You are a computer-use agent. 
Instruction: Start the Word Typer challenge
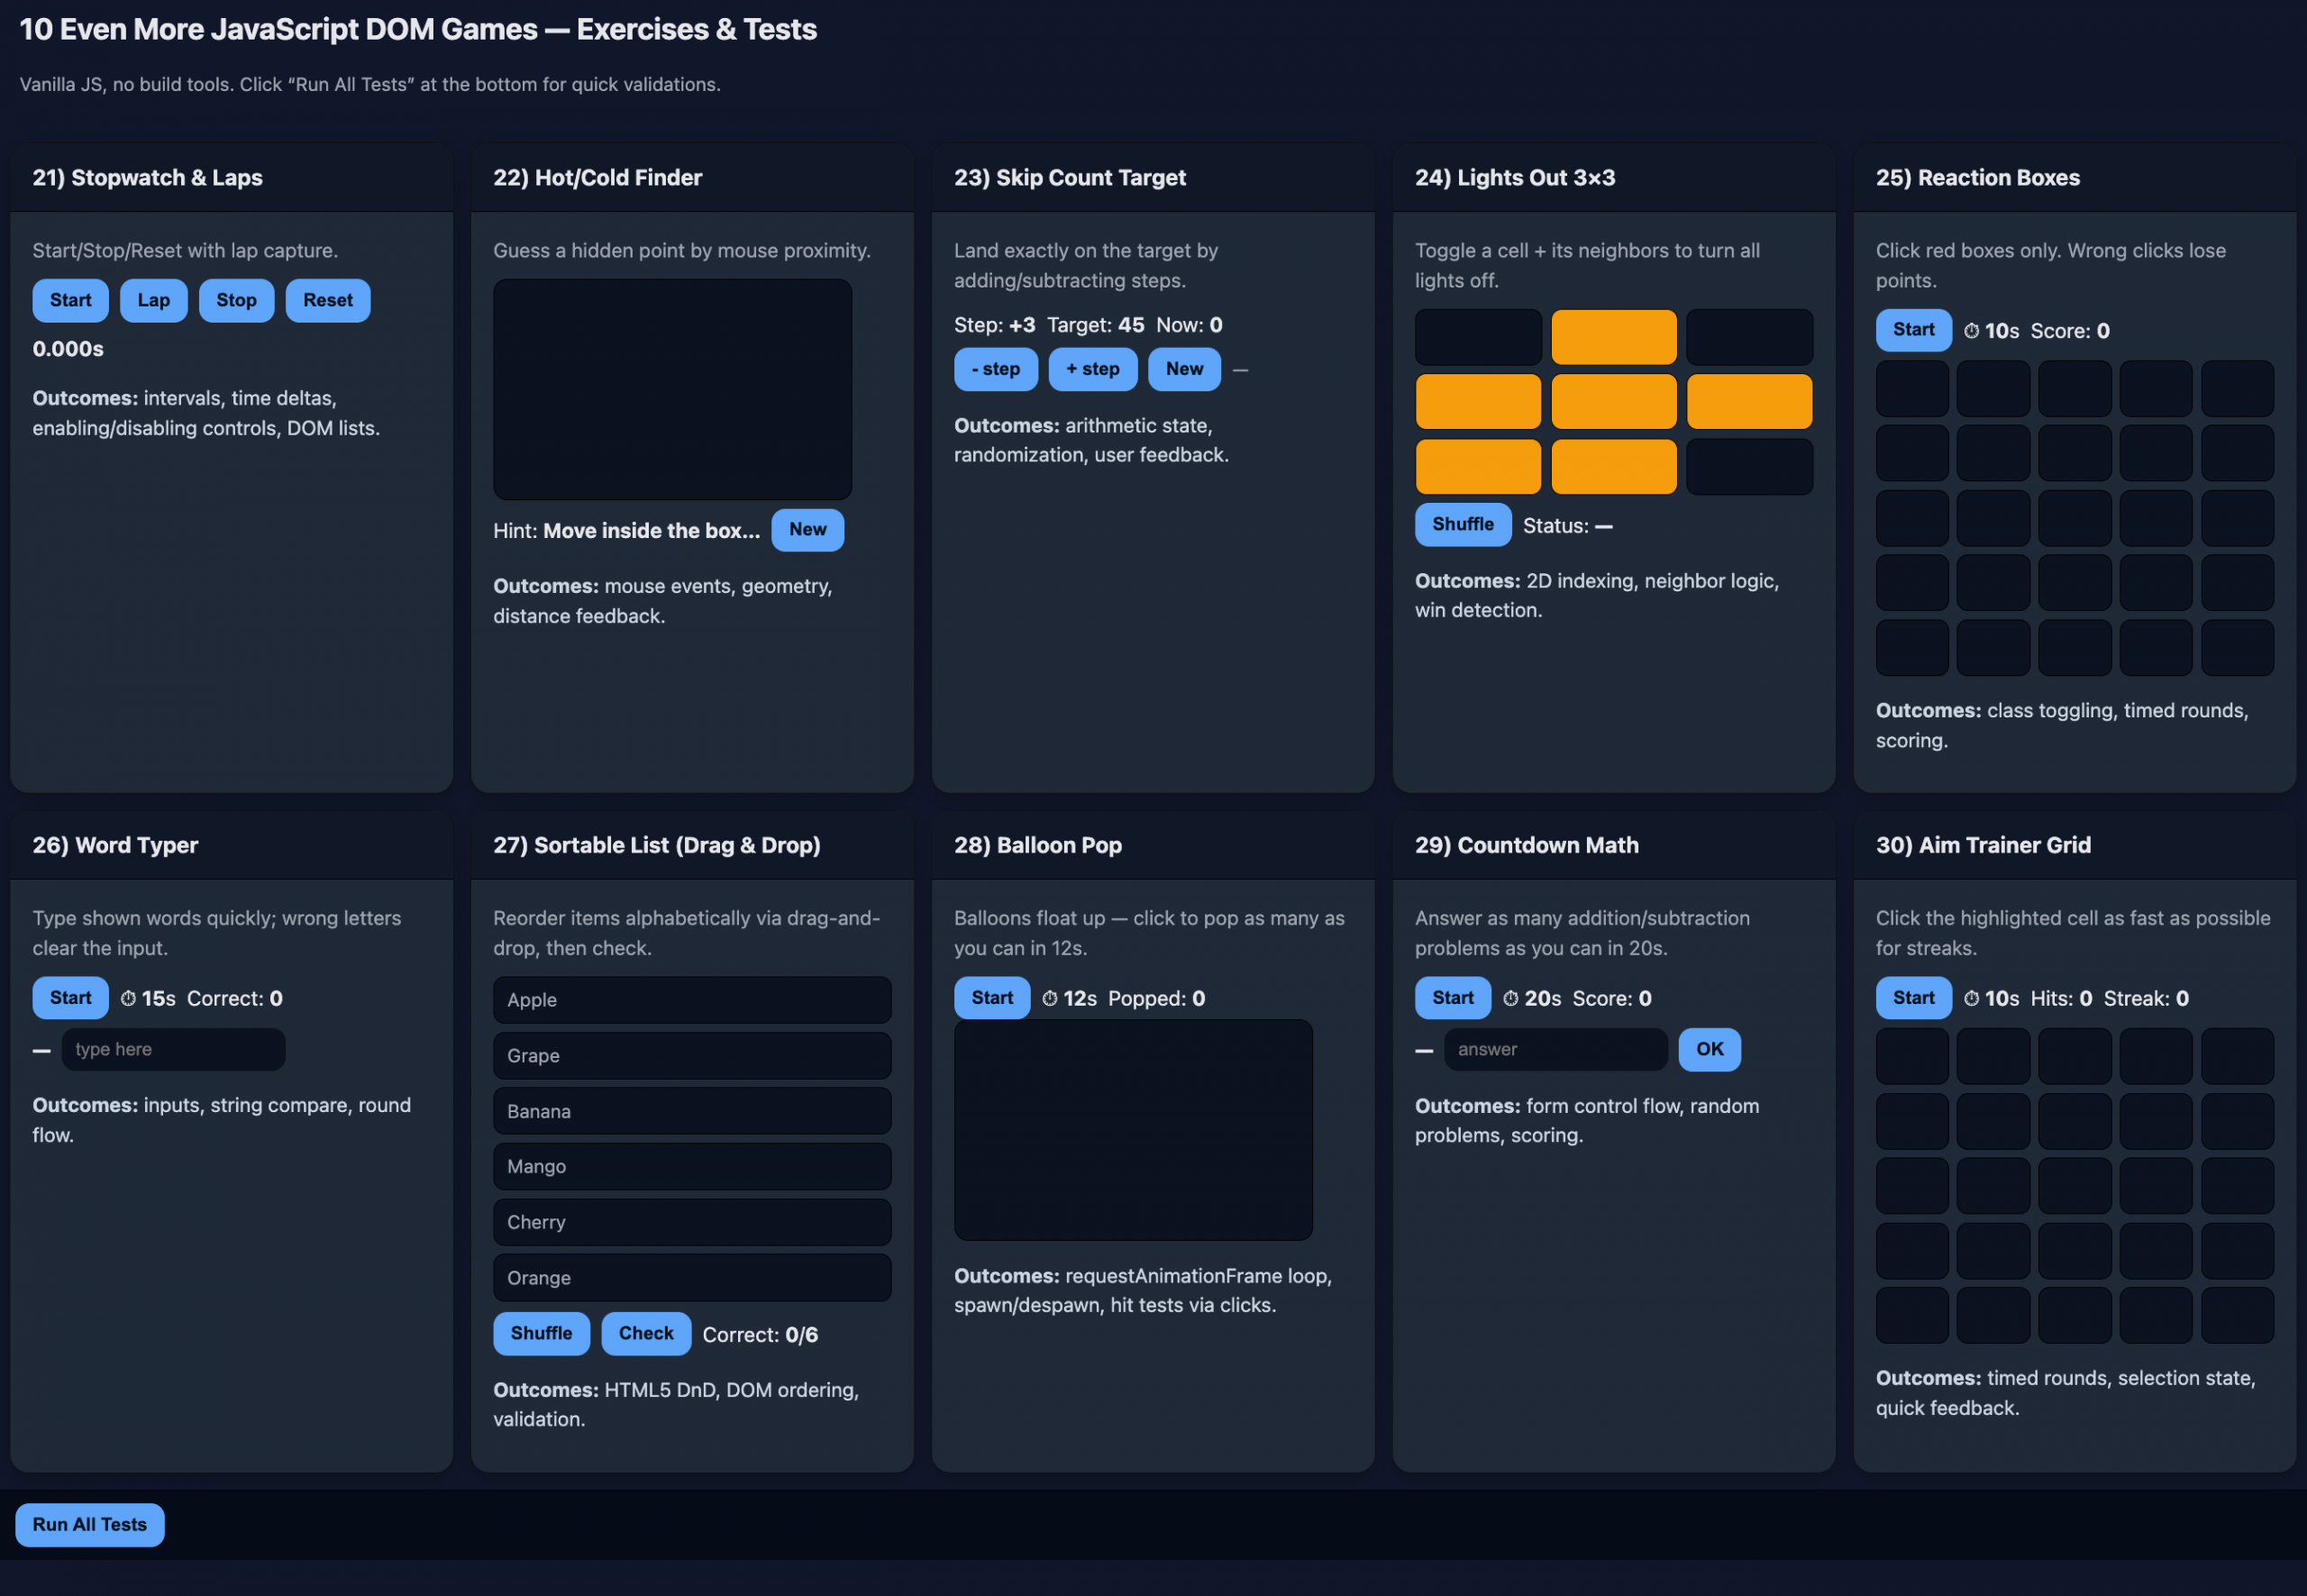(x=69, y=997)
